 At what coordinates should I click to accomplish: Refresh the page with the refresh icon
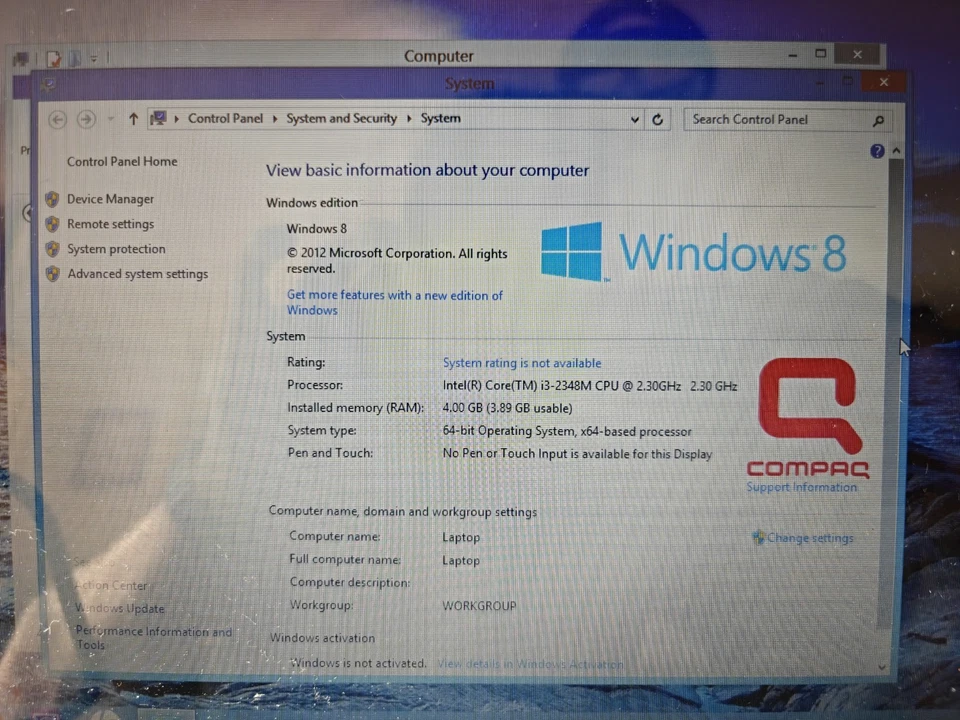[x=657, y=119]
